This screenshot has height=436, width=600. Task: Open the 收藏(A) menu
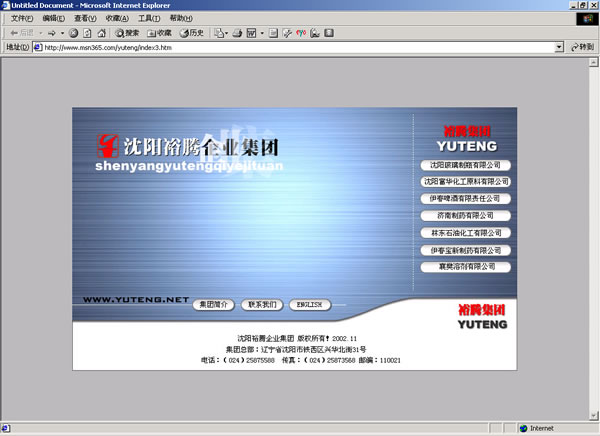(117, 18)
